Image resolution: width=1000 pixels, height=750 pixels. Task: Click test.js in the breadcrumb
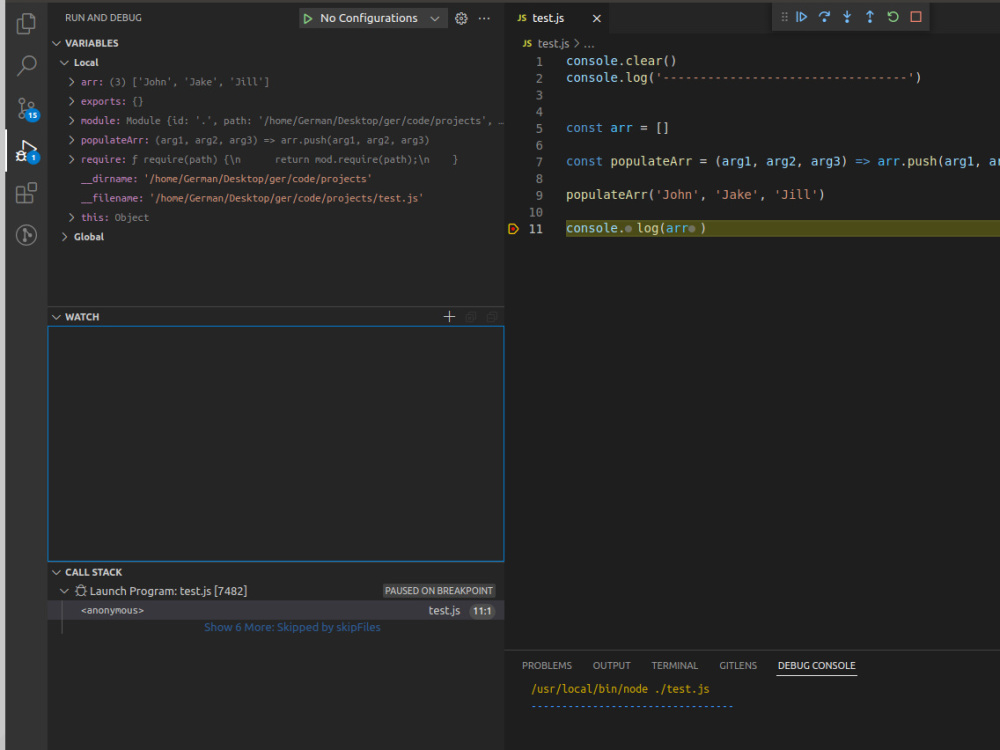click(x=552, y=43)
